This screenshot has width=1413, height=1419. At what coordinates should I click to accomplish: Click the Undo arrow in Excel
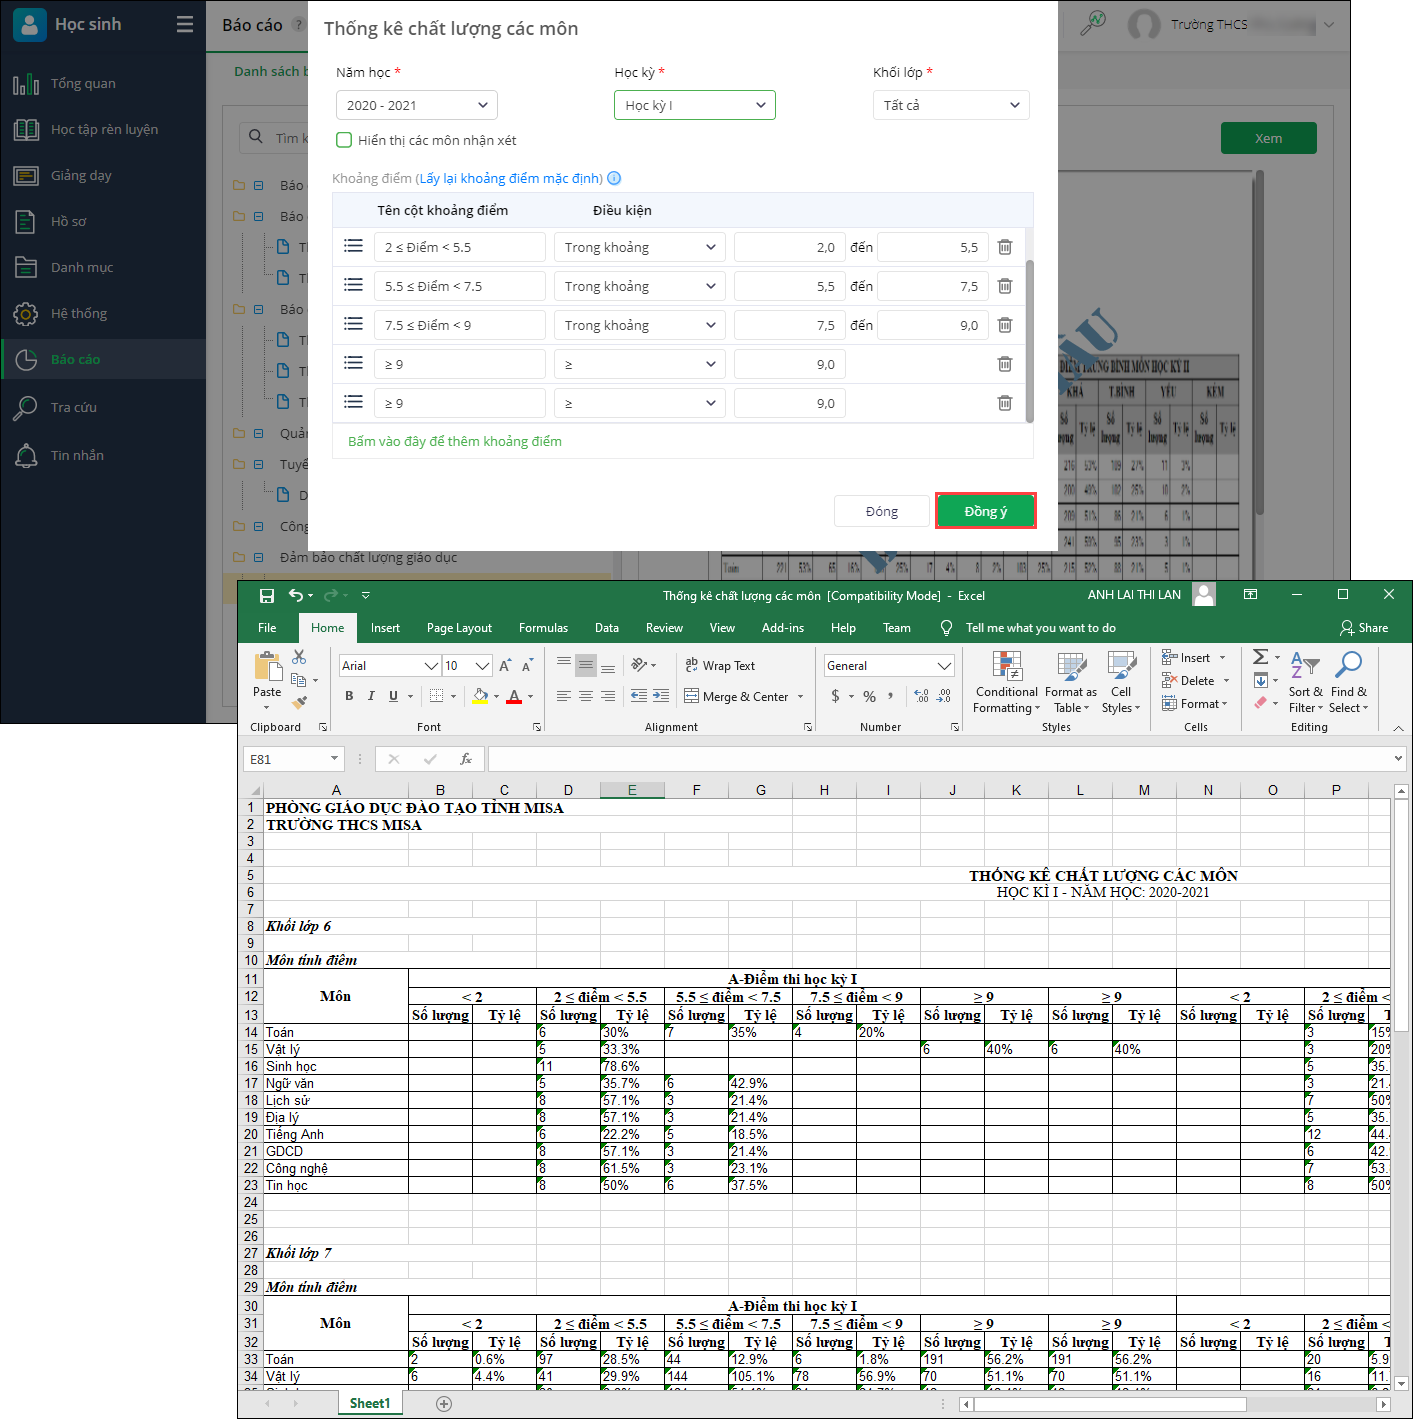(296, 595)
